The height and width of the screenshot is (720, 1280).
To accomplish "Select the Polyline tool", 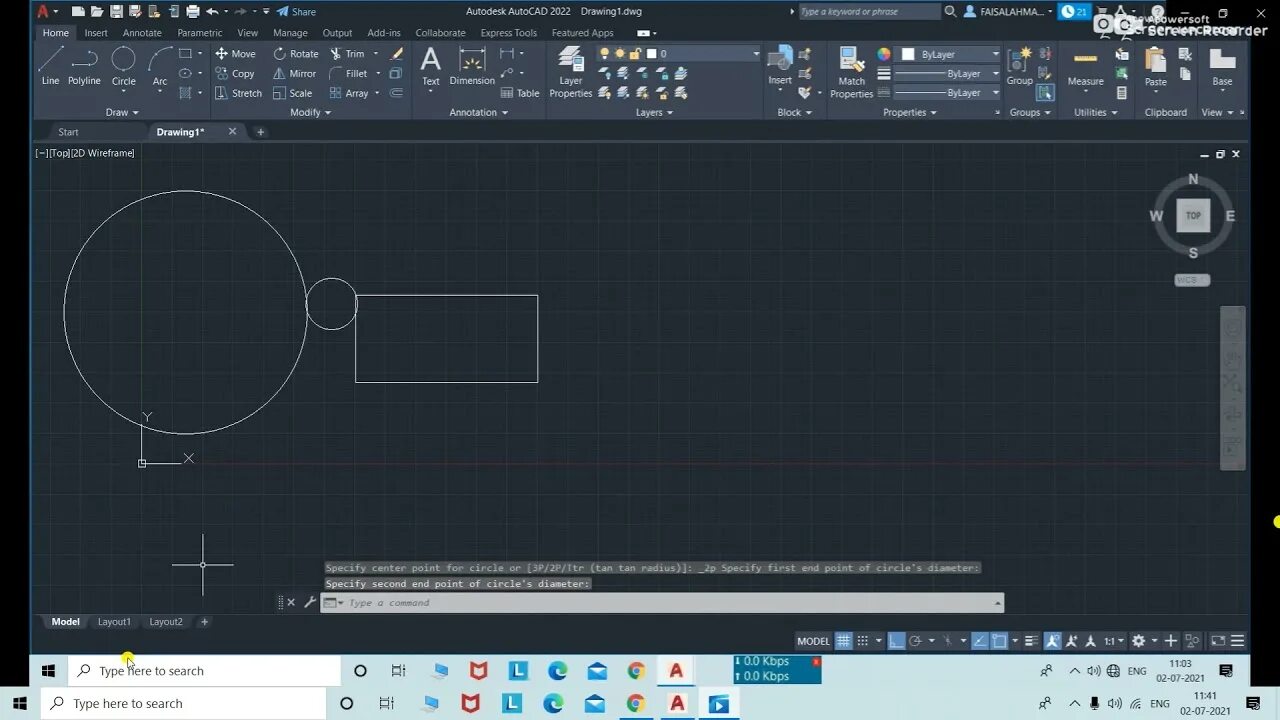I will coord(84,66).
